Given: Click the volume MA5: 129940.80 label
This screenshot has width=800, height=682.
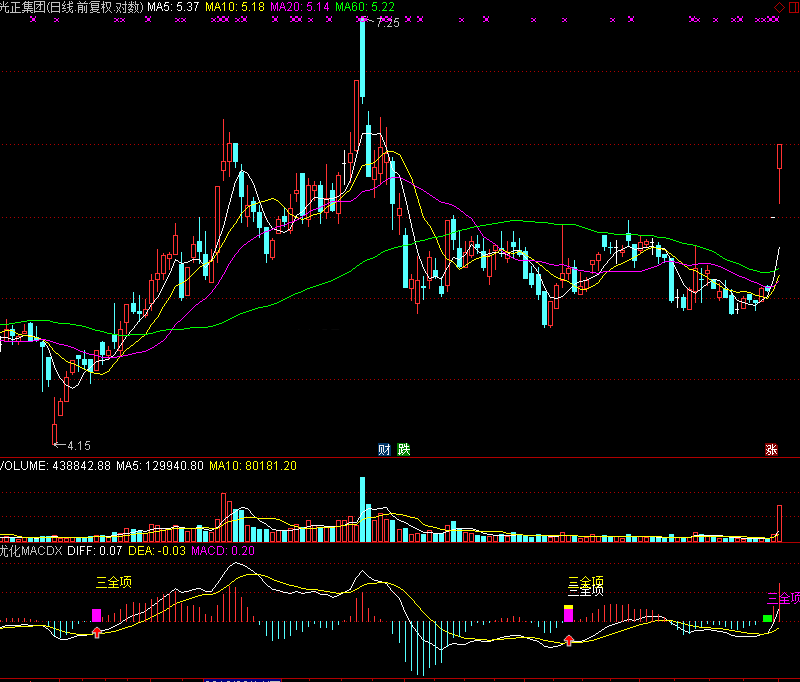Looking at the screenshot, I should (160, 466).
